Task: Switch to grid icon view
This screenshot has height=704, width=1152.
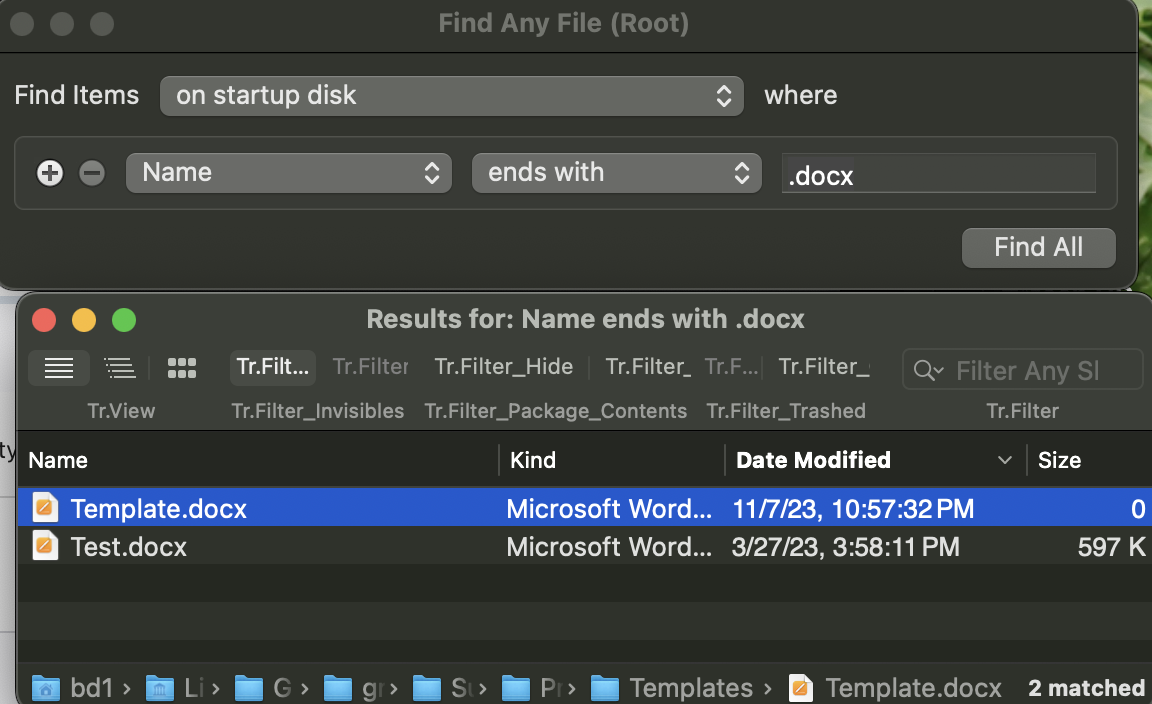Action: point(182,368)
